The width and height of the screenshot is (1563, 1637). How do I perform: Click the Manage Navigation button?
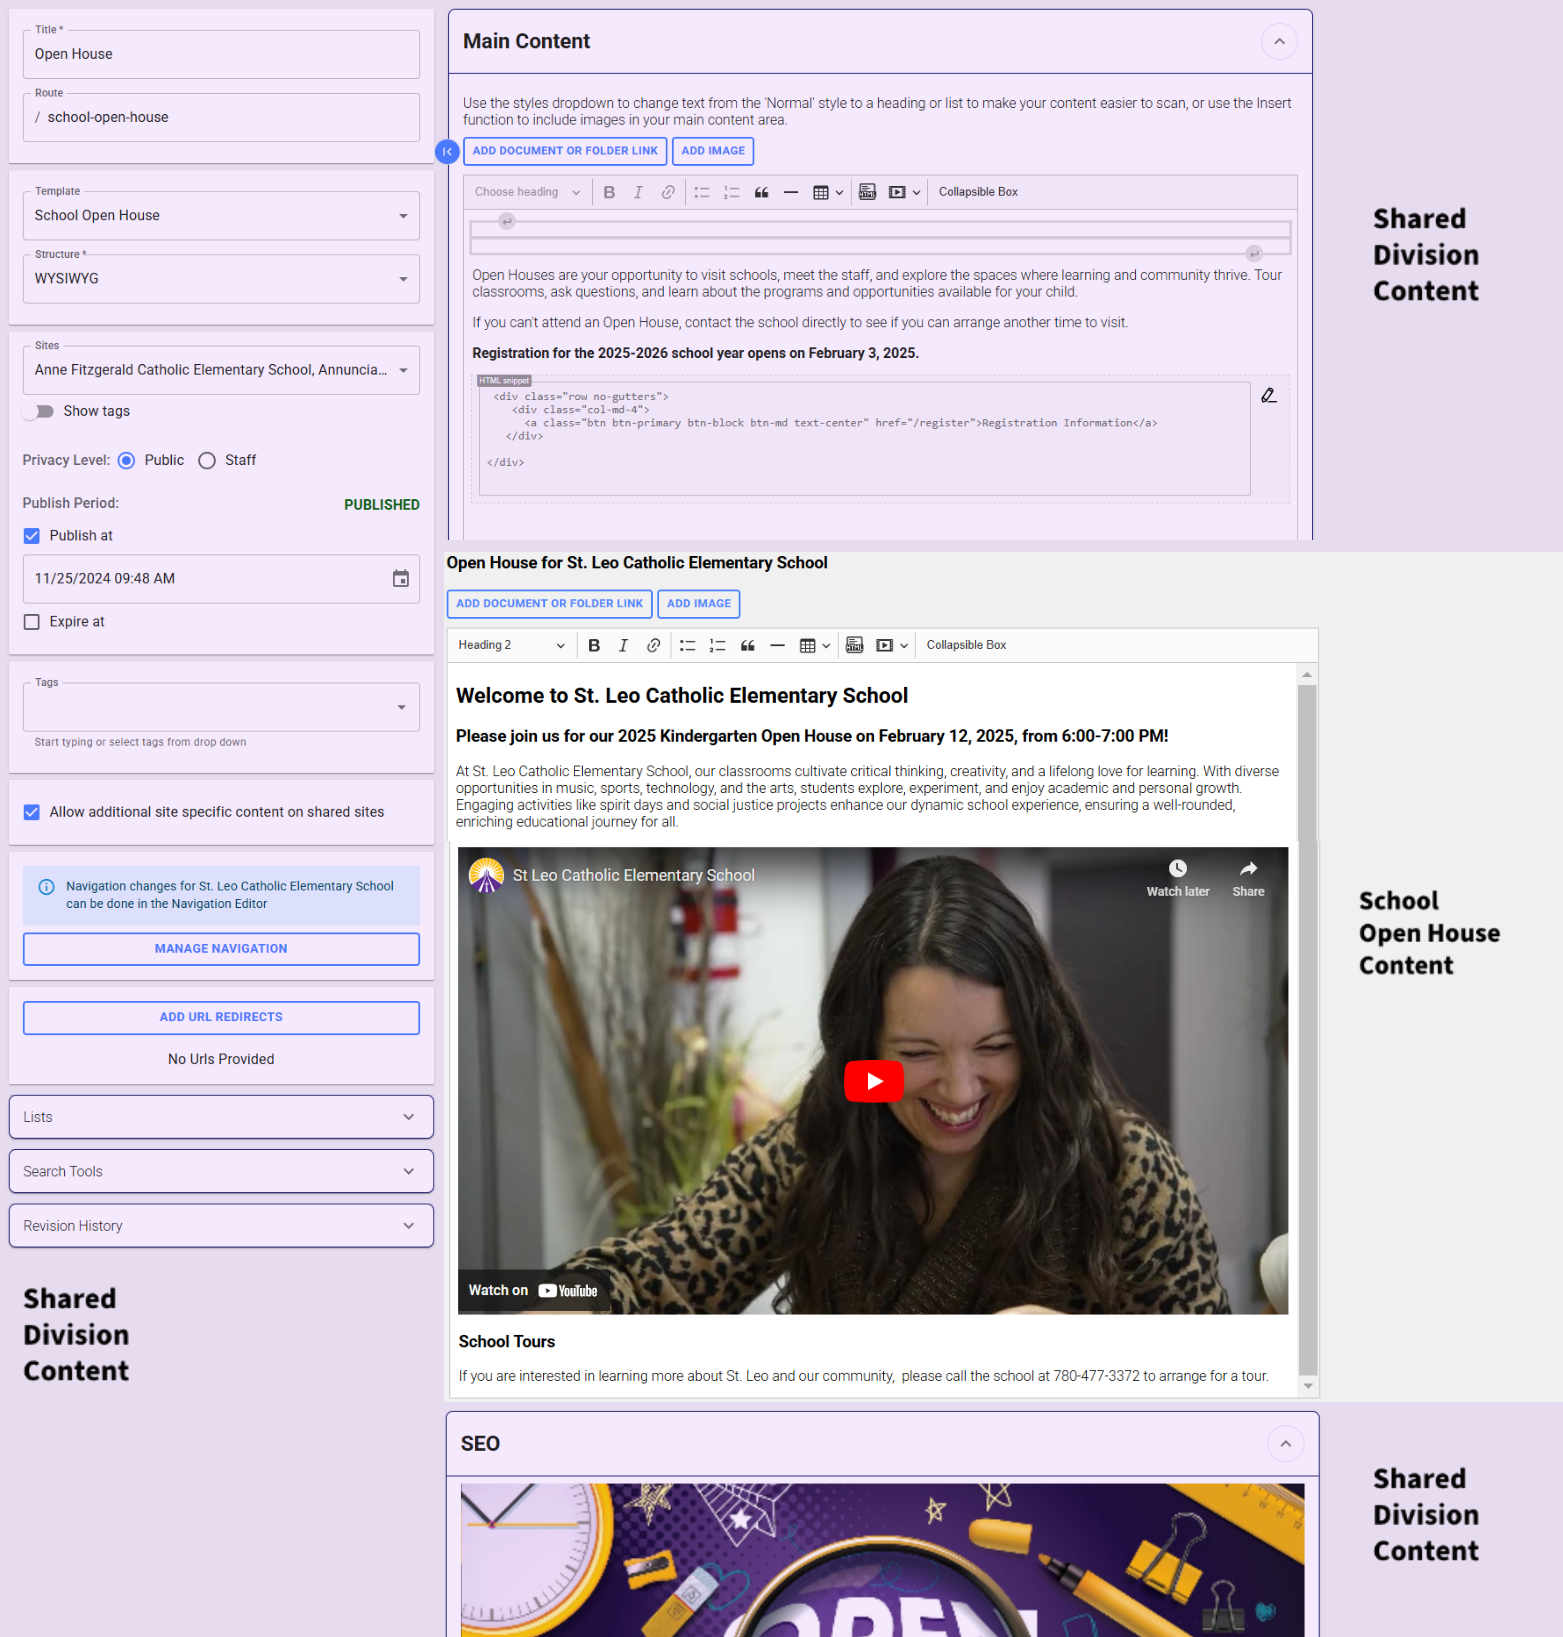221,949
